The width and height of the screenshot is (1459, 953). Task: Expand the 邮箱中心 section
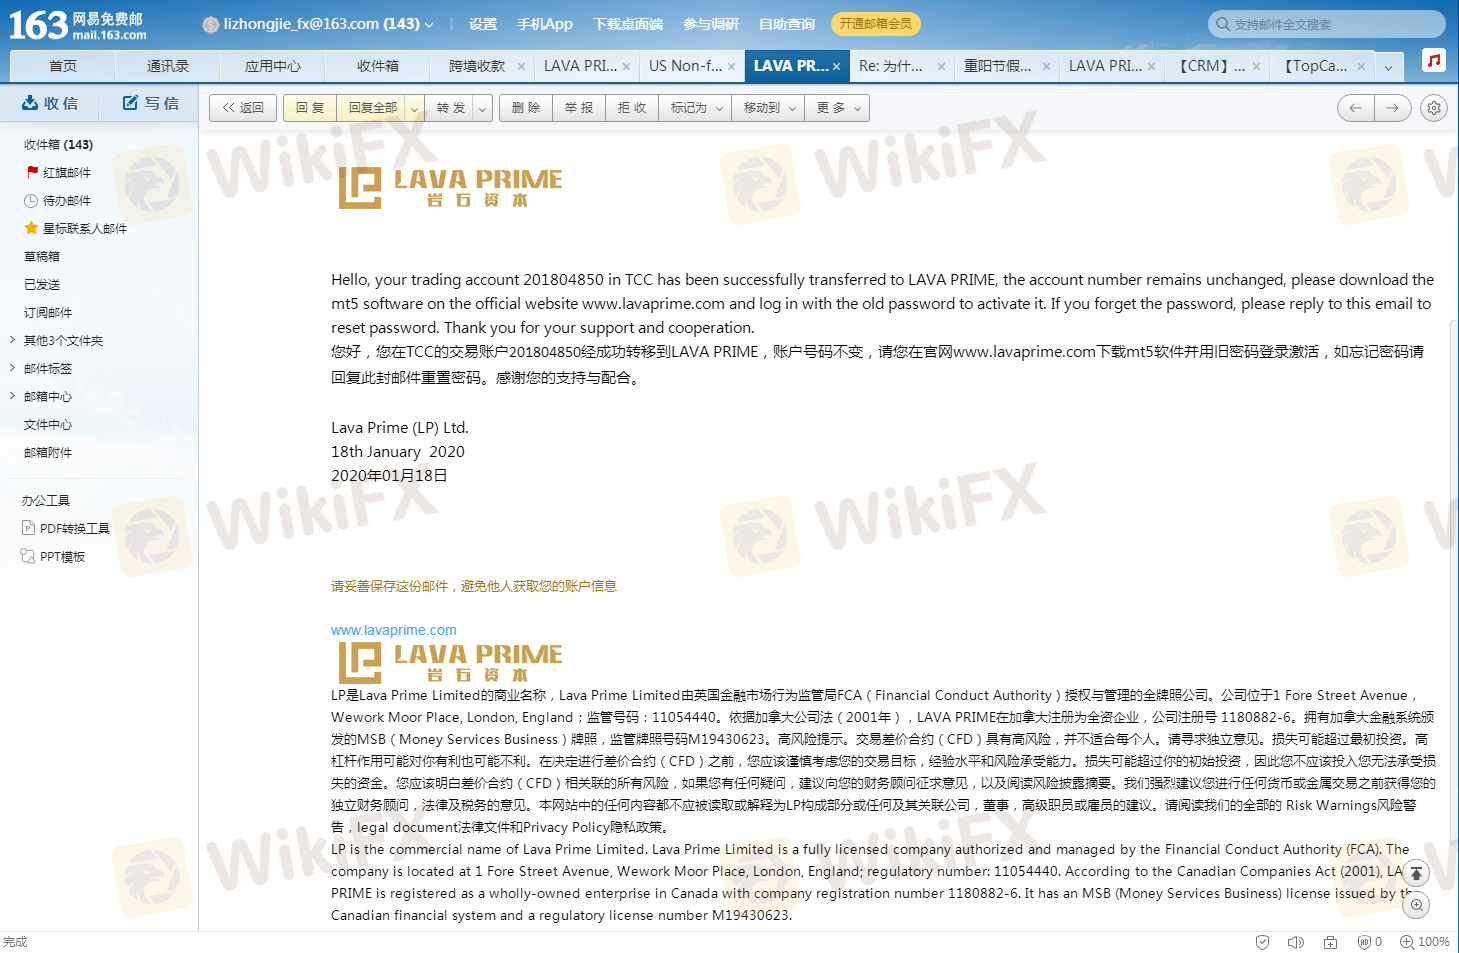point(12,396)
